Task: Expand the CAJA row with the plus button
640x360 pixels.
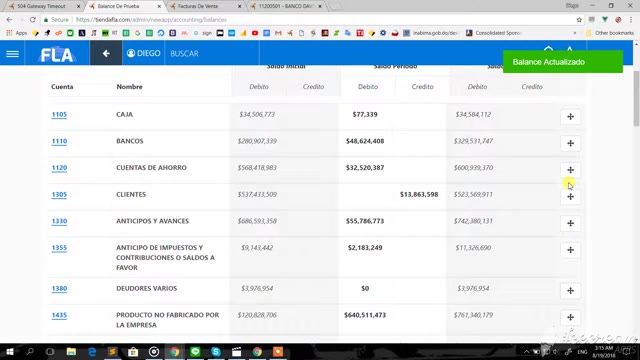Action: [x=570, y=117]
